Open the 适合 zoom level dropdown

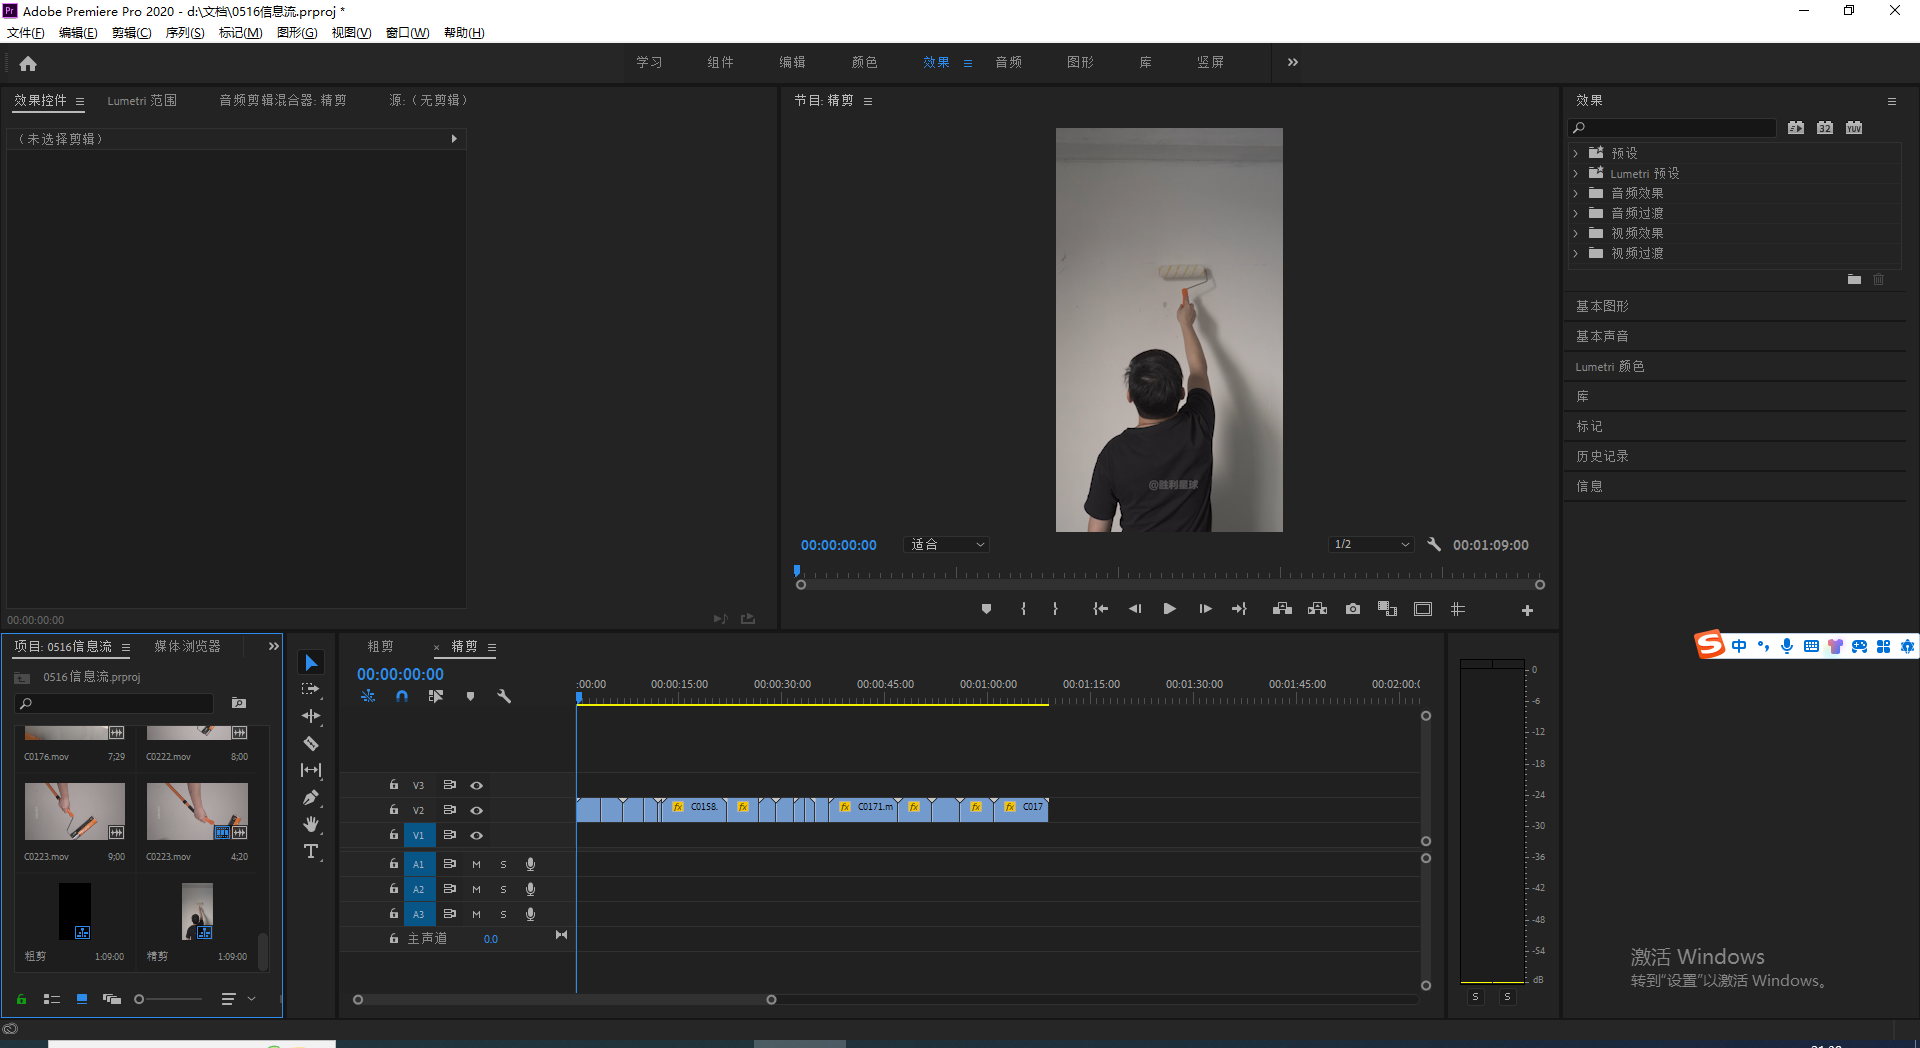point(946,545)
